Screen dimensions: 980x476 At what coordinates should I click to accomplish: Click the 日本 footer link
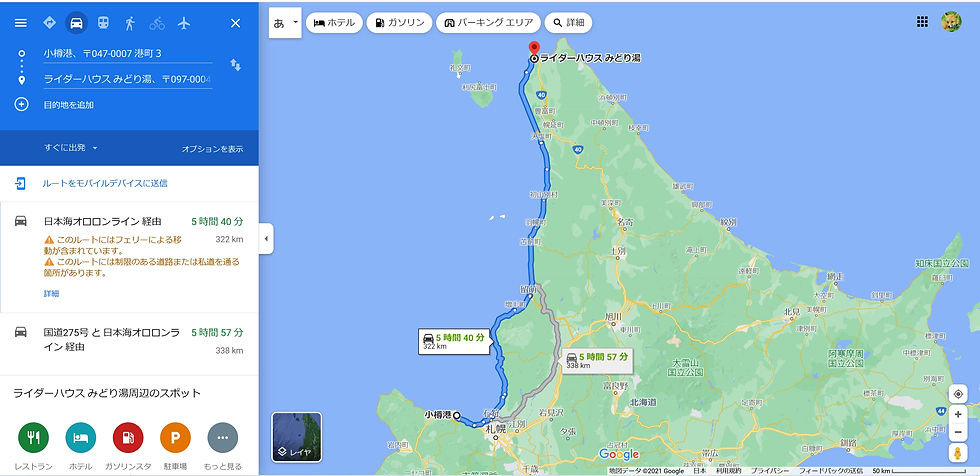pyautogui.click(x=699, y=471)
